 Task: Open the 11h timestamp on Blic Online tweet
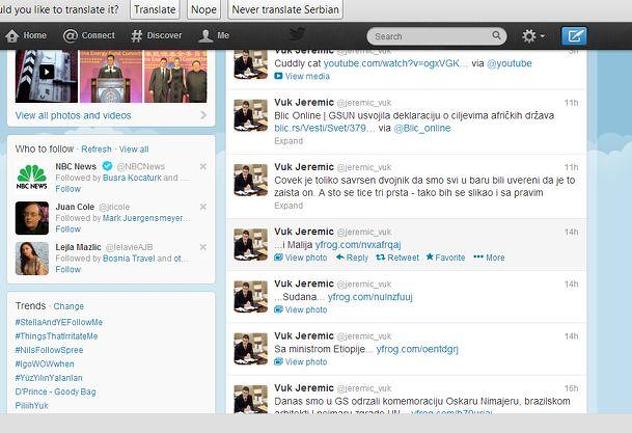pyautogui.click(x=571, y=103)
